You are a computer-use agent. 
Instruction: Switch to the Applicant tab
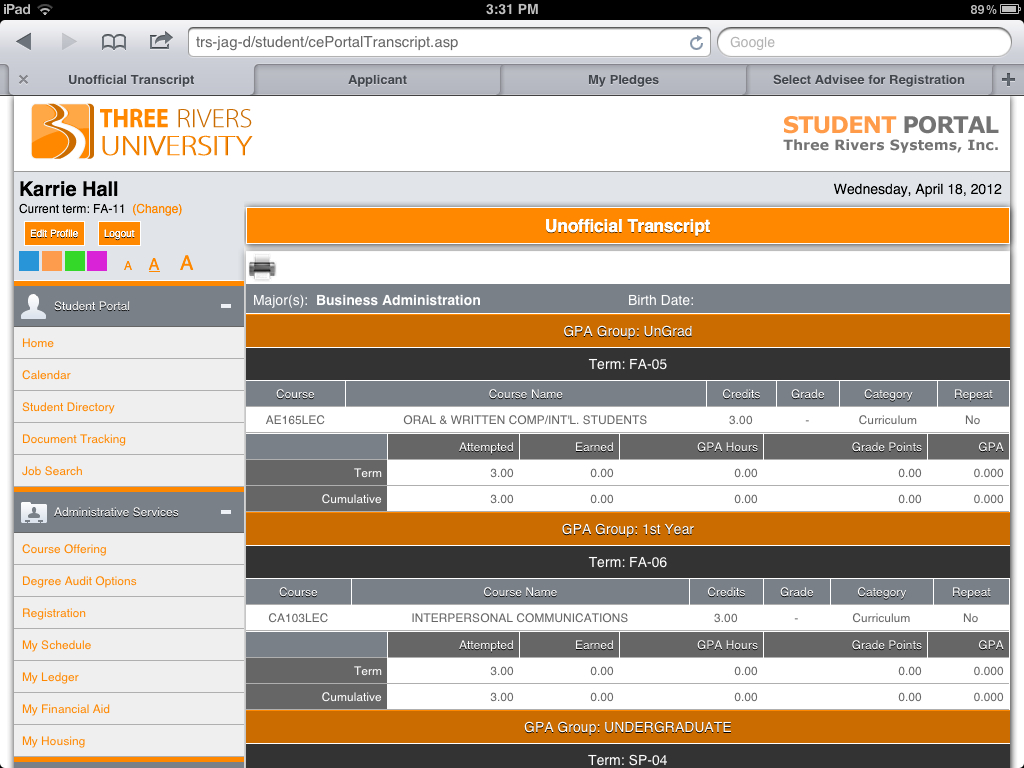click(x=377, y=80)
